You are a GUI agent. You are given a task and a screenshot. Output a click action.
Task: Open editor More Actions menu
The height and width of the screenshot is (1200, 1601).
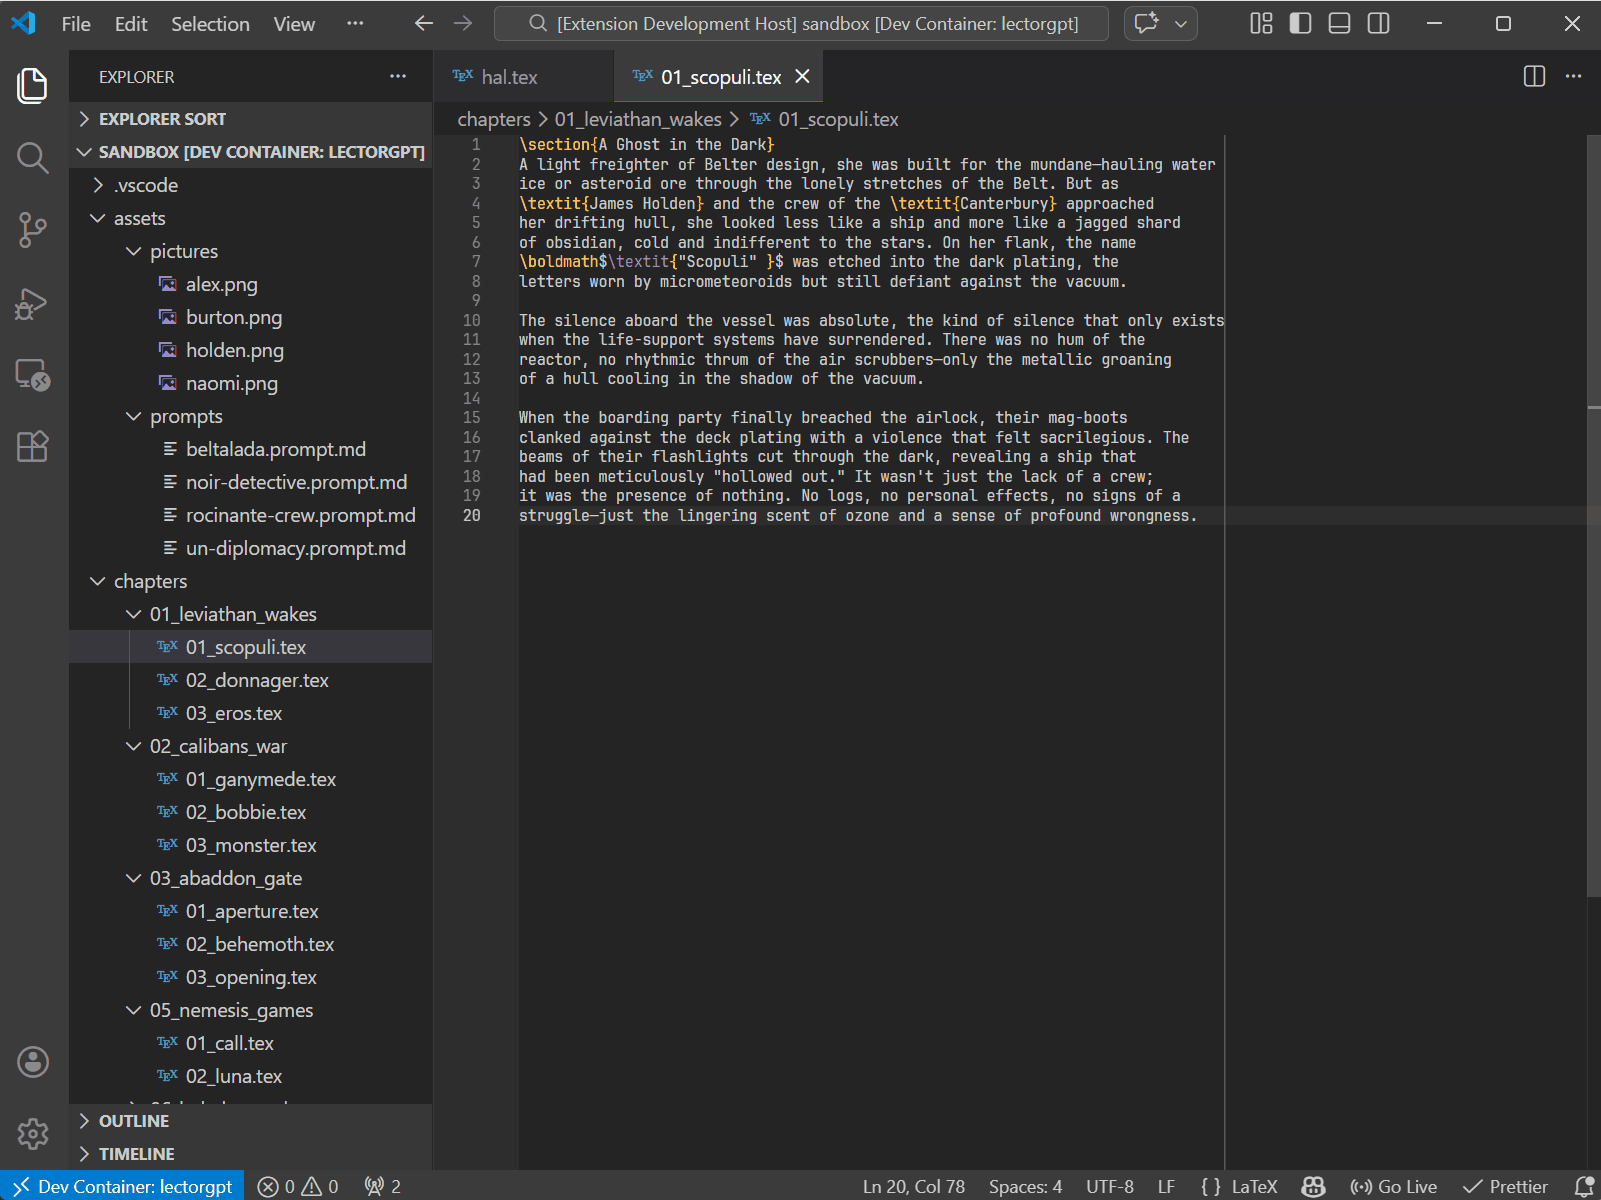tap(1573, 77)
